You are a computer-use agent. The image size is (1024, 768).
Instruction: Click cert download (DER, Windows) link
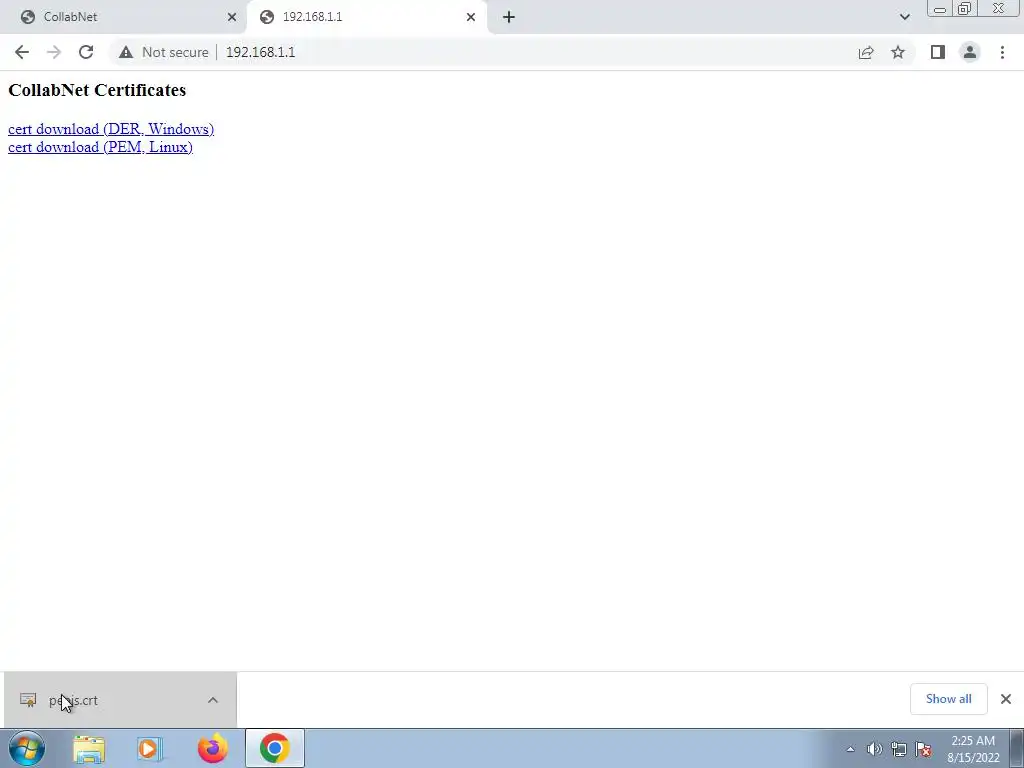pyautogui.click(x=111, y=129)
